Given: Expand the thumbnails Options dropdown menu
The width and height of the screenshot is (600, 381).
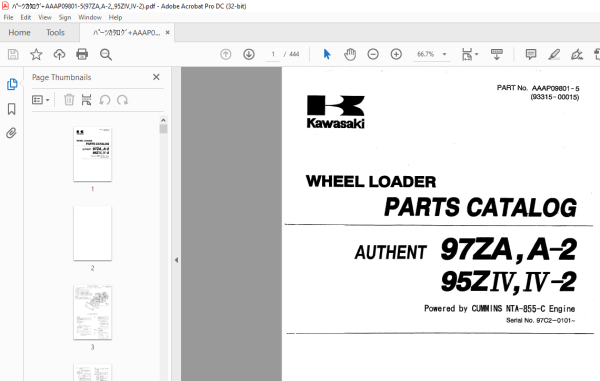Looking at the screenshot, I should click(41, 100).
